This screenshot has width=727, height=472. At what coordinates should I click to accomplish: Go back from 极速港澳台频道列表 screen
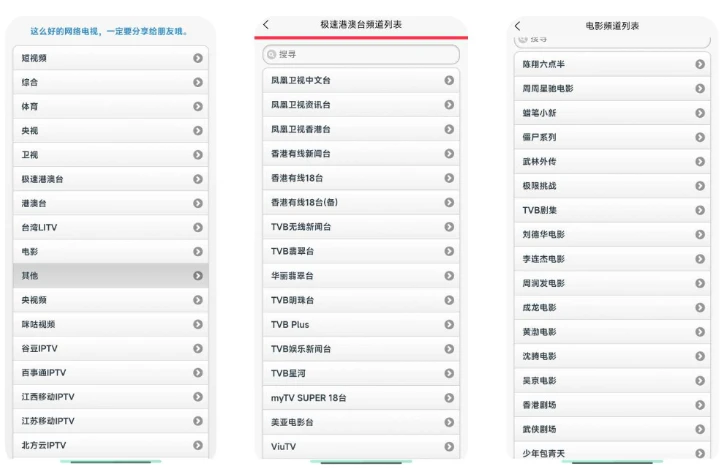coord(266,25)
